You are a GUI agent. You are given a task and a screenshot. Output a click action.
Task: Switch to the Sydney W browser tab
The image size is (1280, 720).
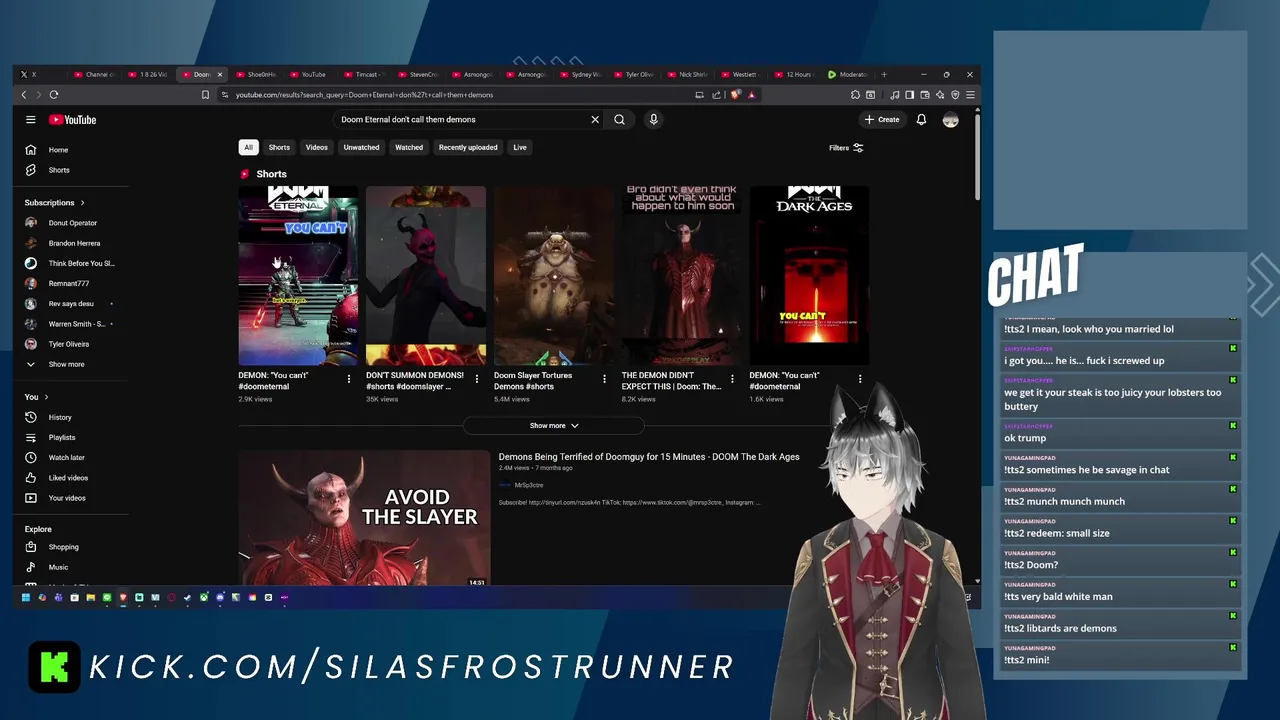click(x=581, y=74)
